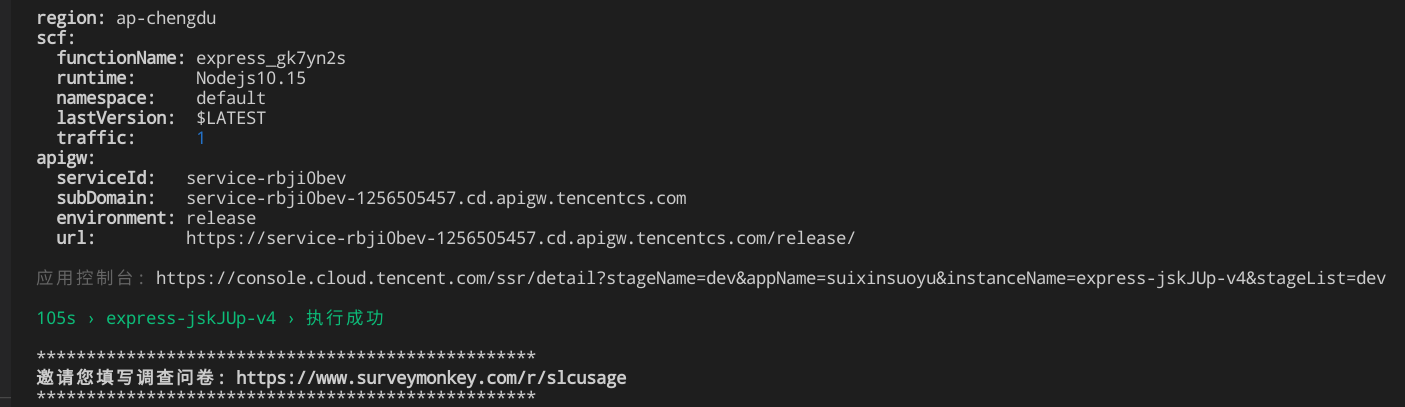Viewport: 1405px width, 407px height.
Task: Click the runtime value Nodejs10.15
Action: point(251,78)
